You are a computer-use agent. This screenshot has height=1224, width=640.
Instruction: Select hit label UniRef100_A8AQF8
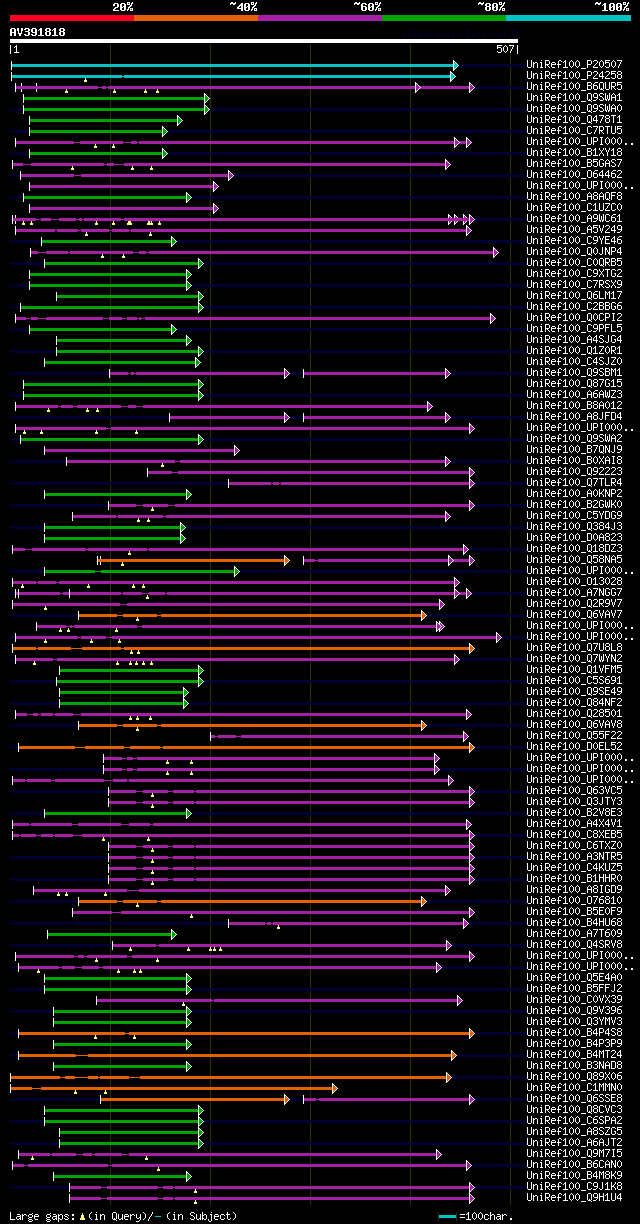574,196
